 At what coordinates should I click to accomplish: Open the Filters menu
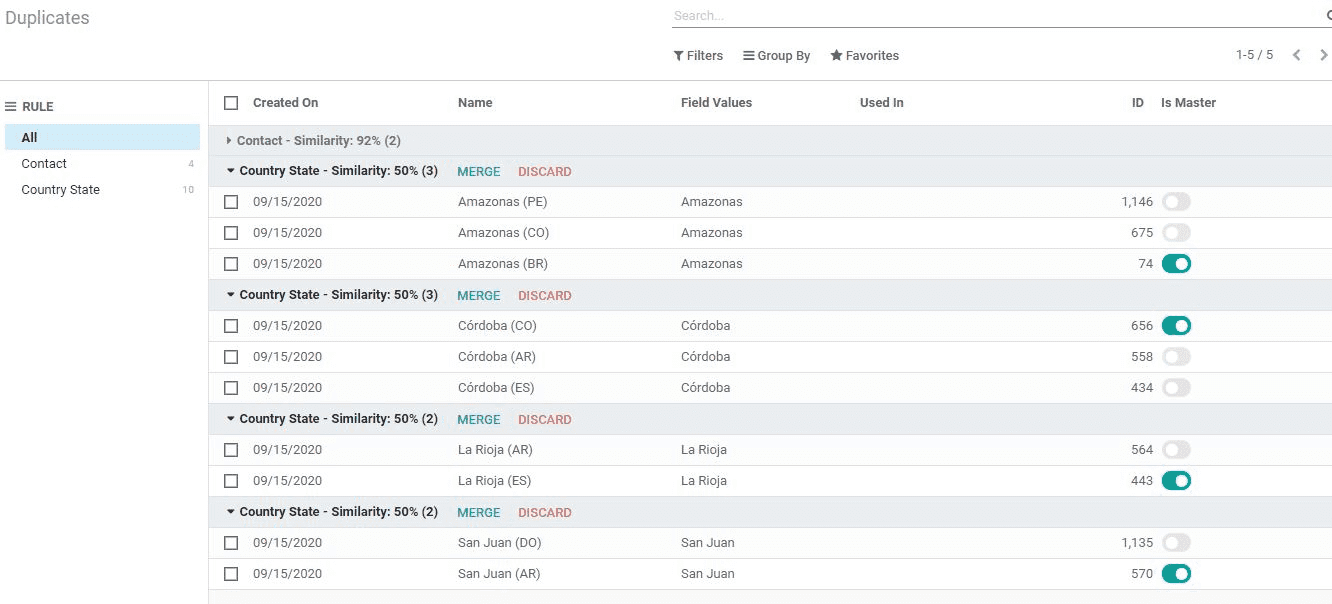(x=698, y=56)
